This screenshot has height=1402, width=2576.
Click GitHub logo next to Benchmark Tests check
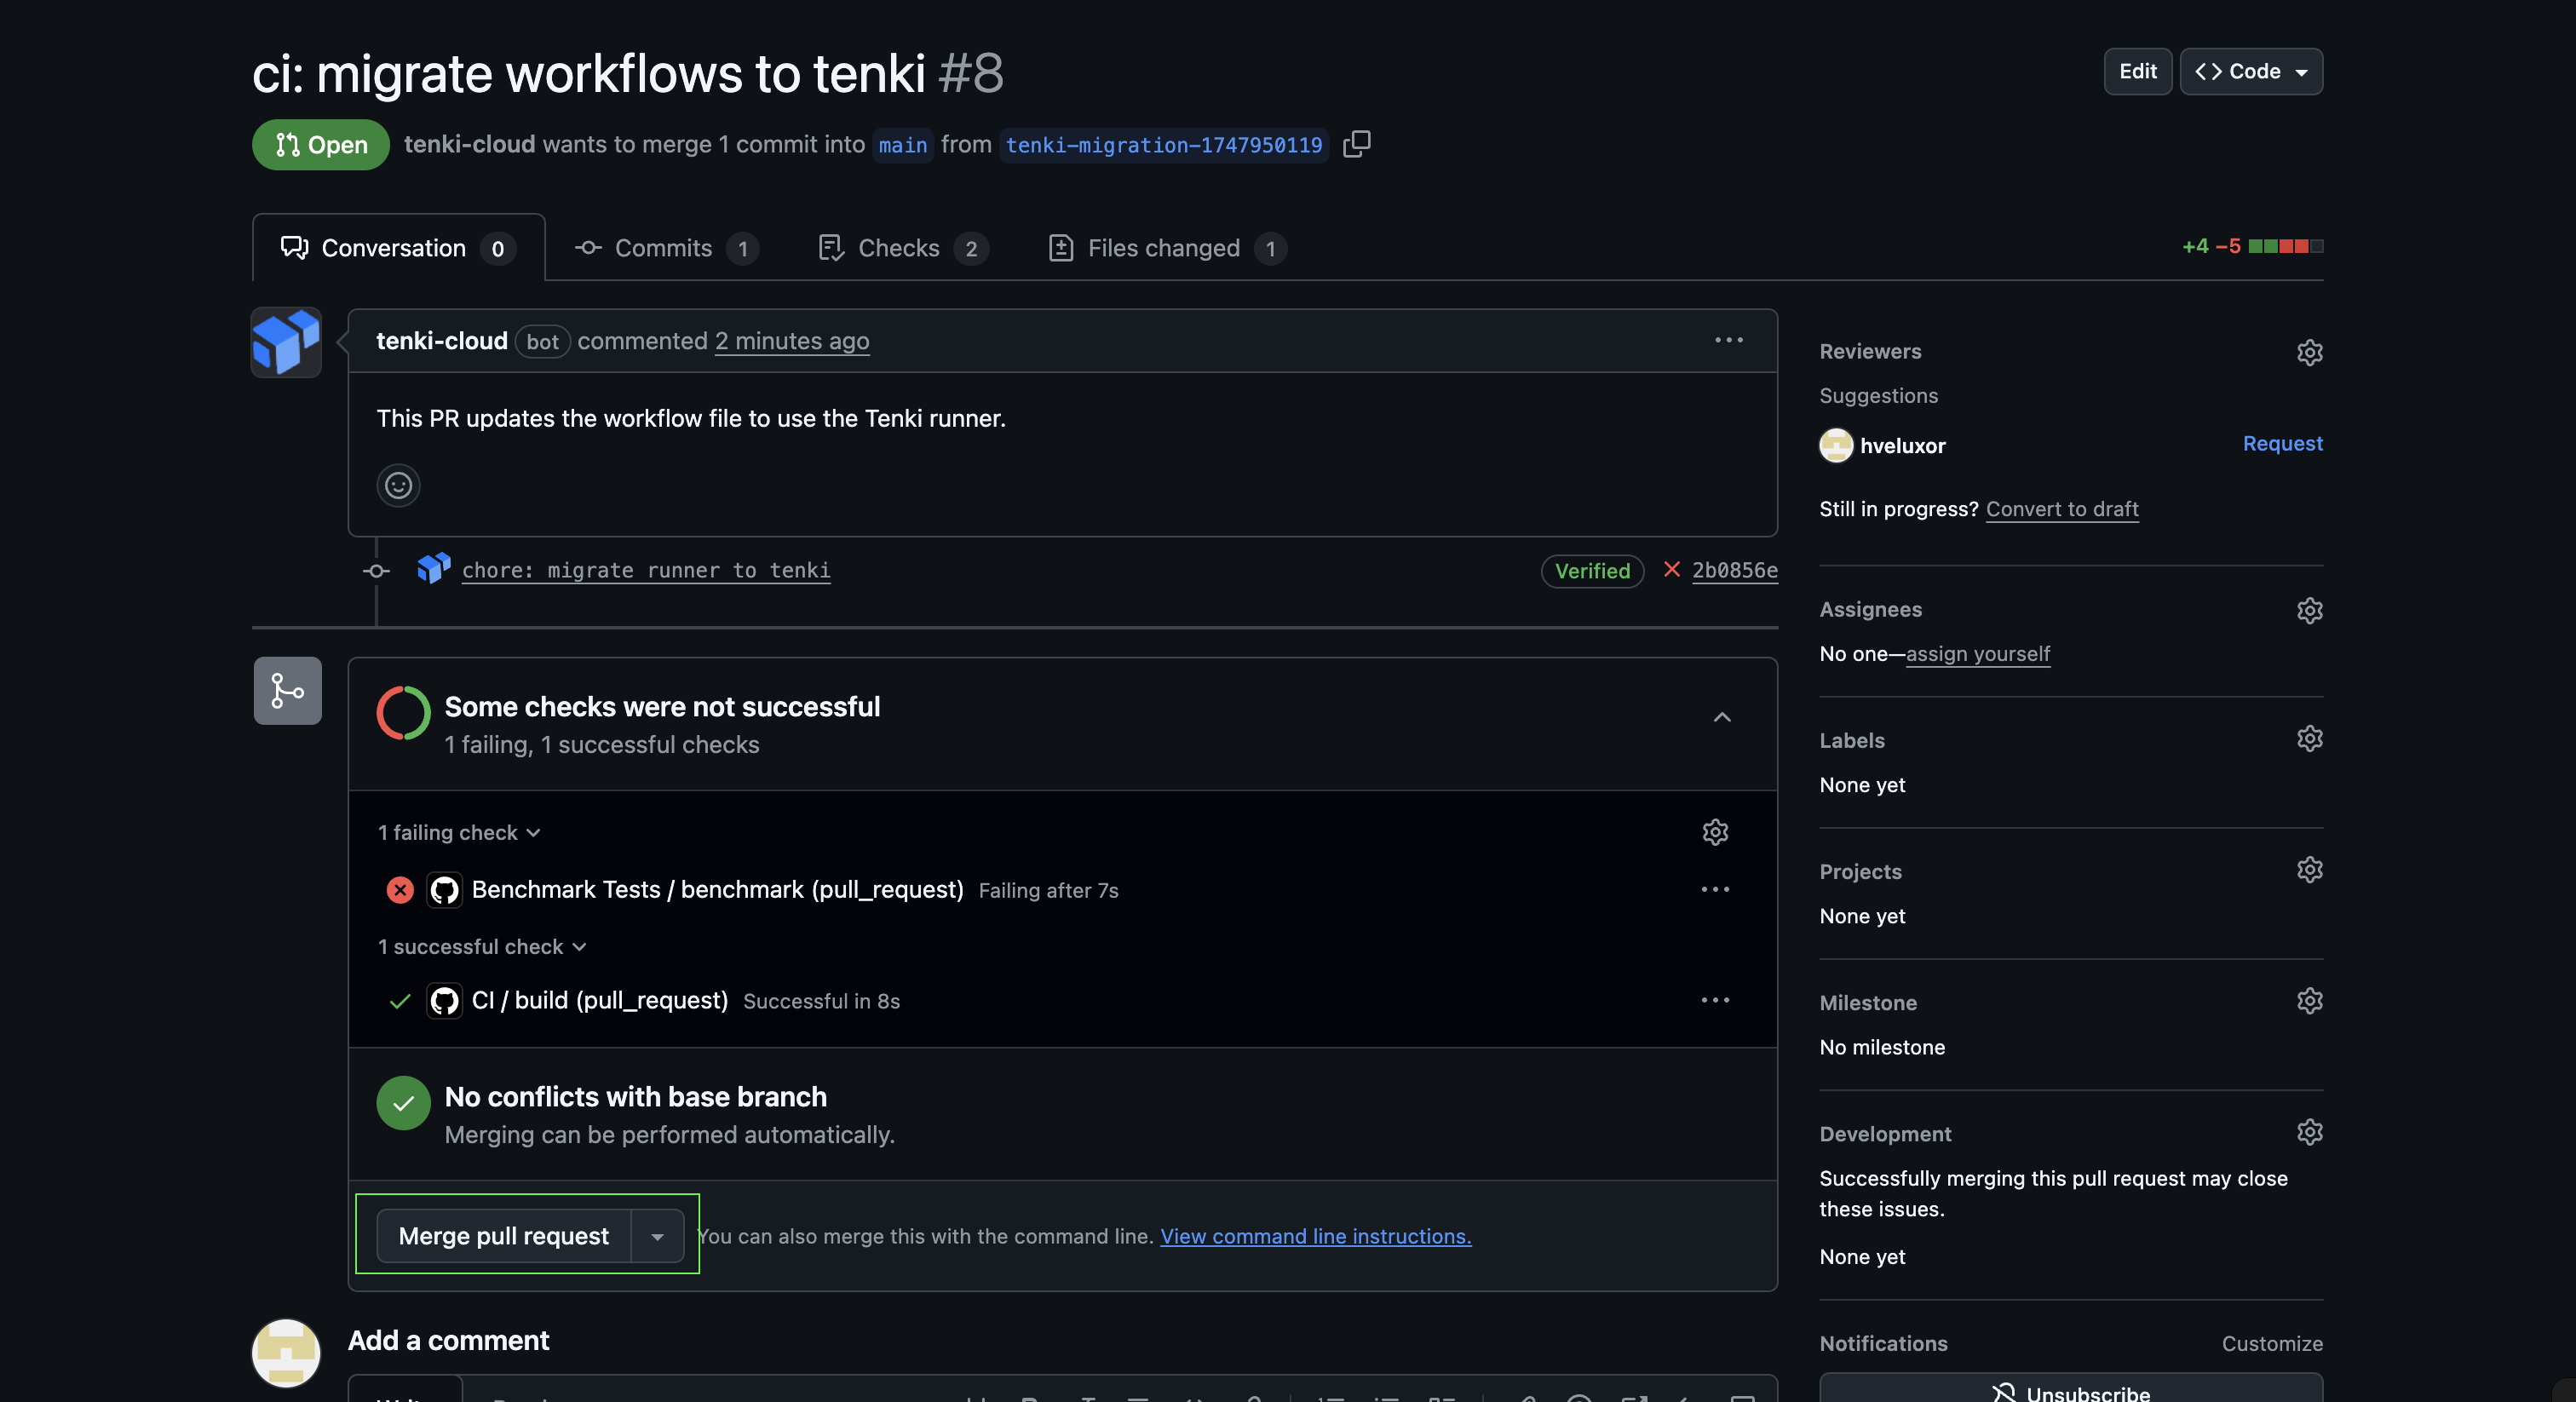pyautogui.click(x=444, y=889)
